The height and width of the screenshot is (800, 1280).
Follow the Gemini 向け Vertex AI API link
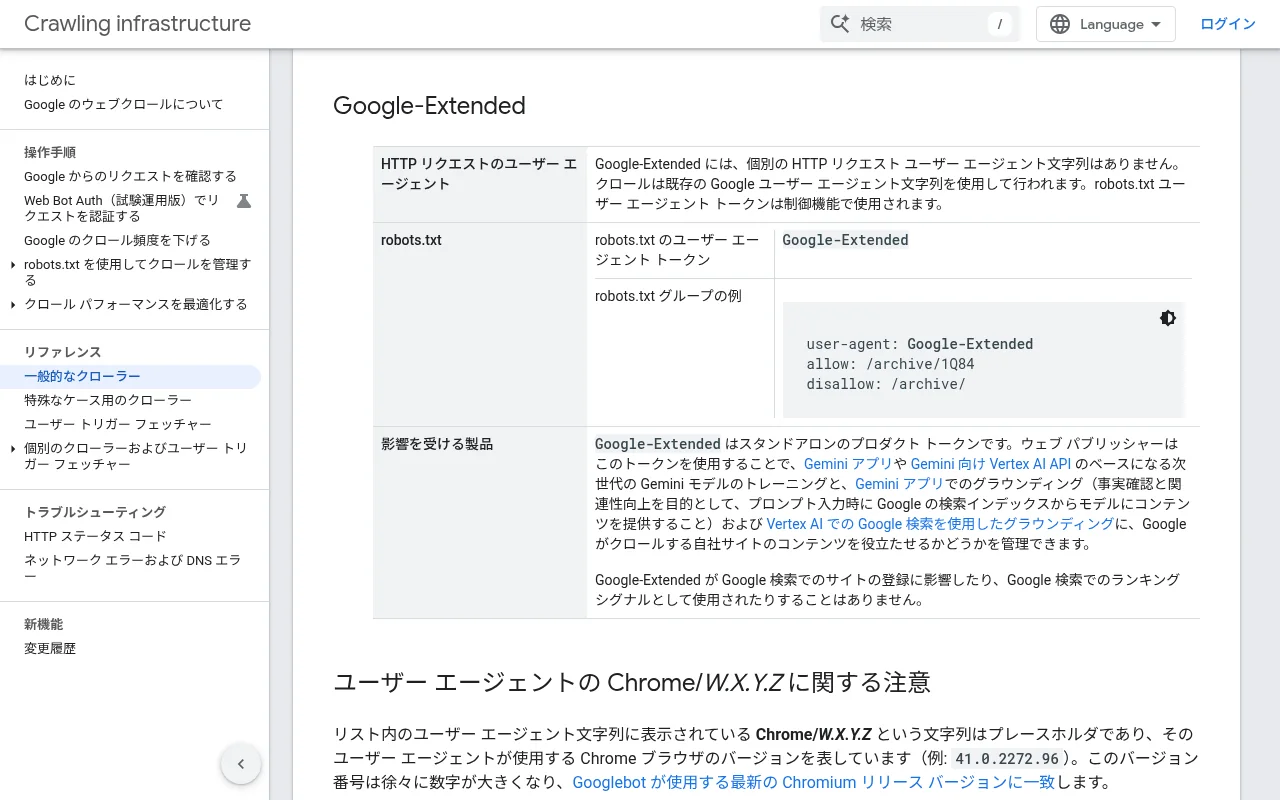[x=991, y=464]
